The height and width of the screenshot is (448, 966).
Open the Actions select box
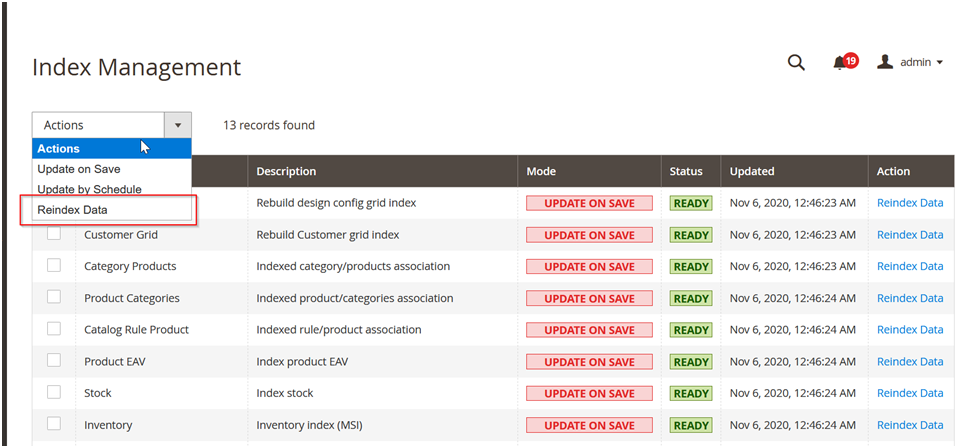point(112,125)
